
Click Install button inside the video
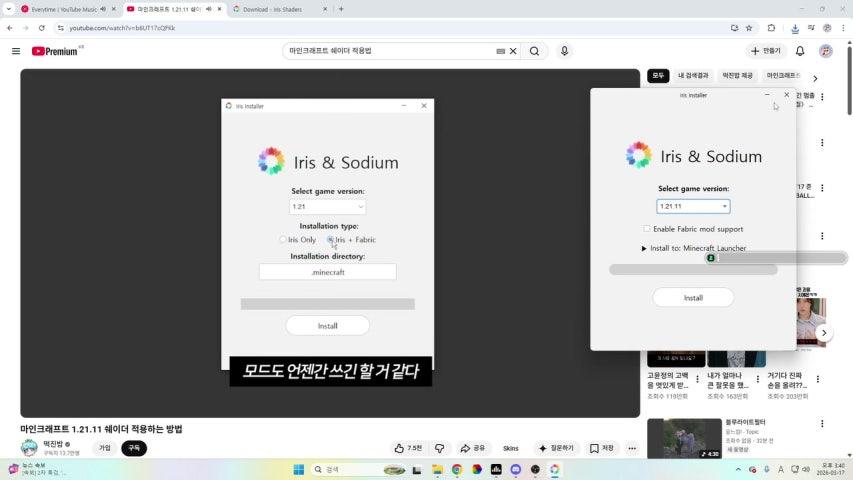pyautogui.click(x=327, y=325)
